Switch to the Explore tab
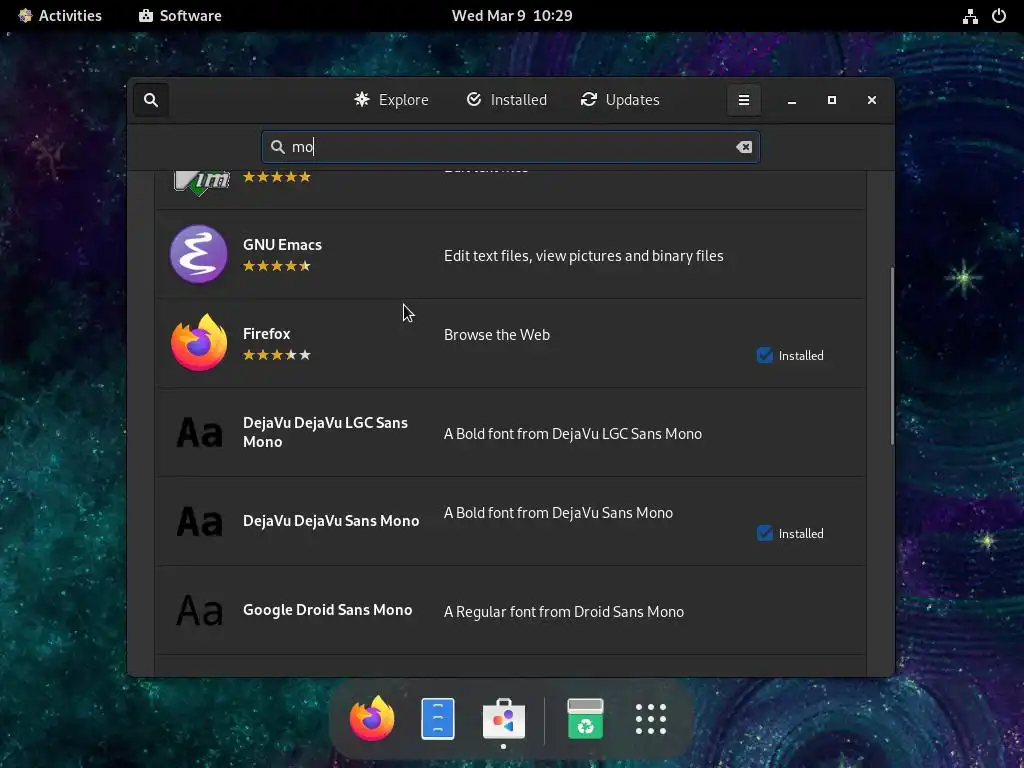 pos(391,100)
